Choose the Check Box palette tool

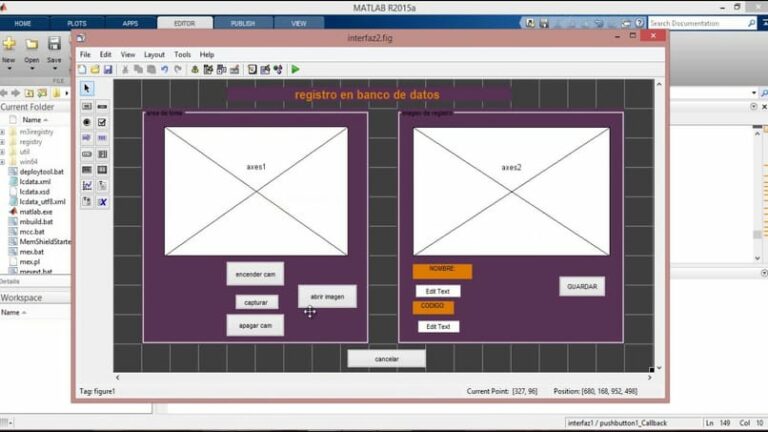click(x=102, y=121)
